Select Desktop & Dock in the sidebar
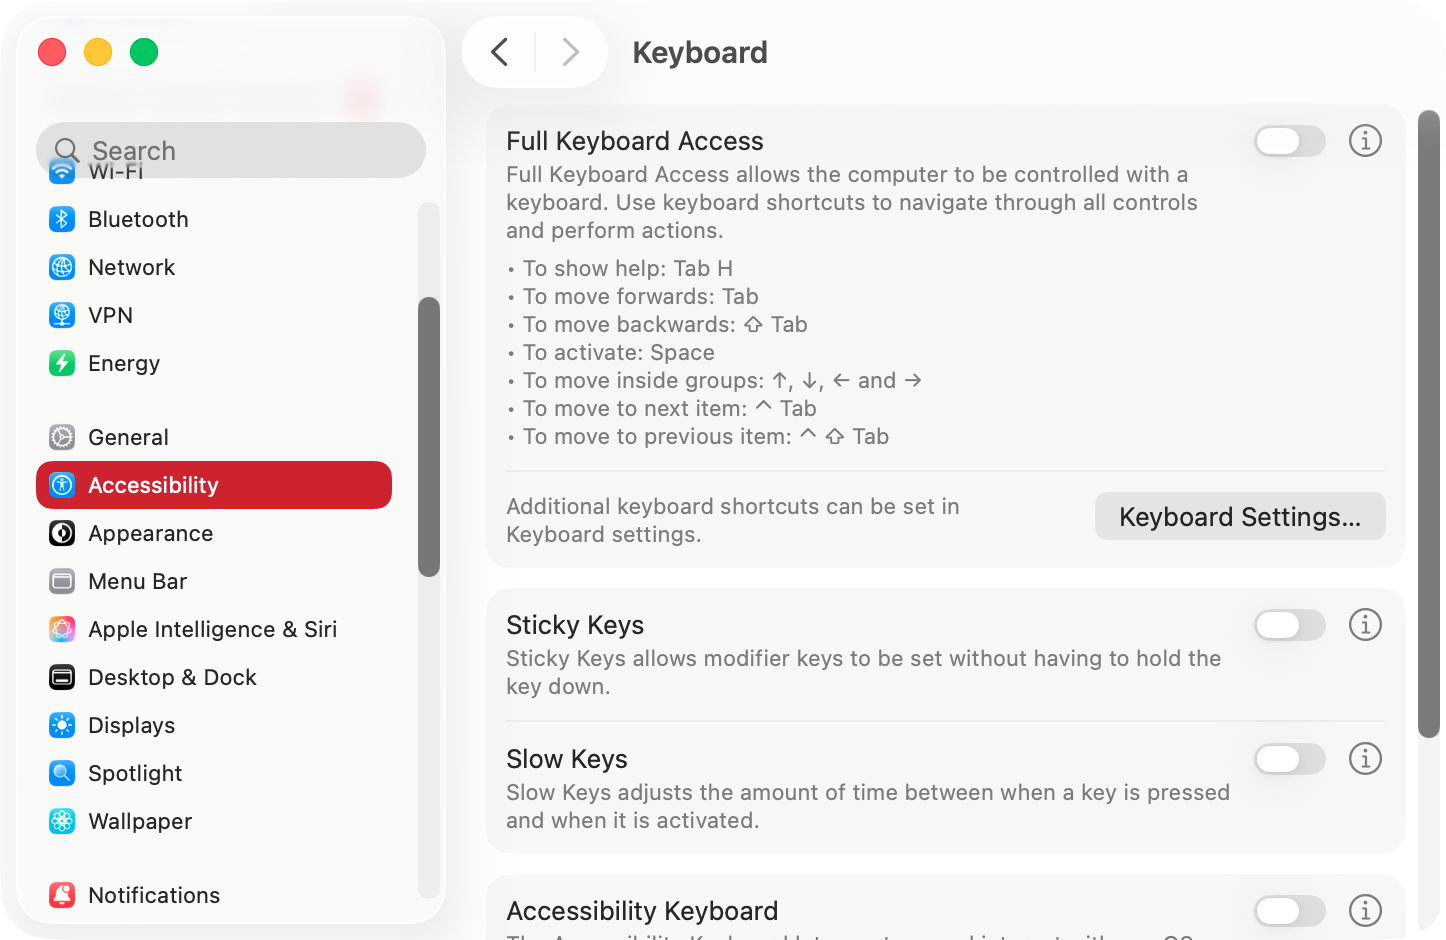This screenshot has width=1446, height=940. (172, 677)
